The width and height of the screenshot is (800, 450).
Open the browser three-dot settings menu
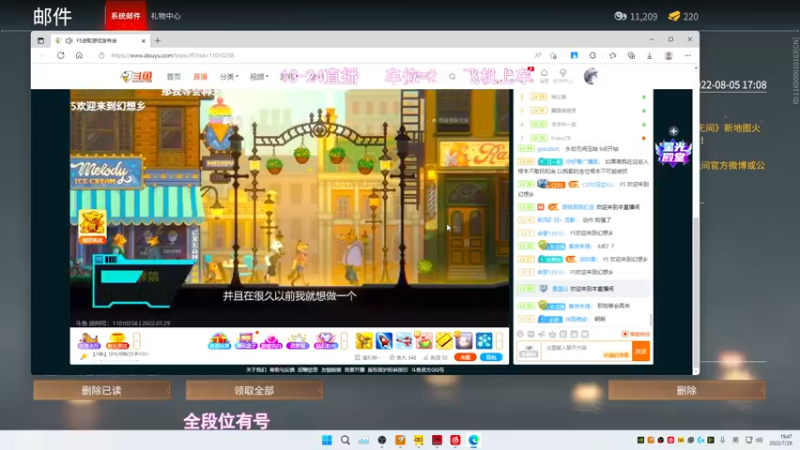tap(688, 56)
